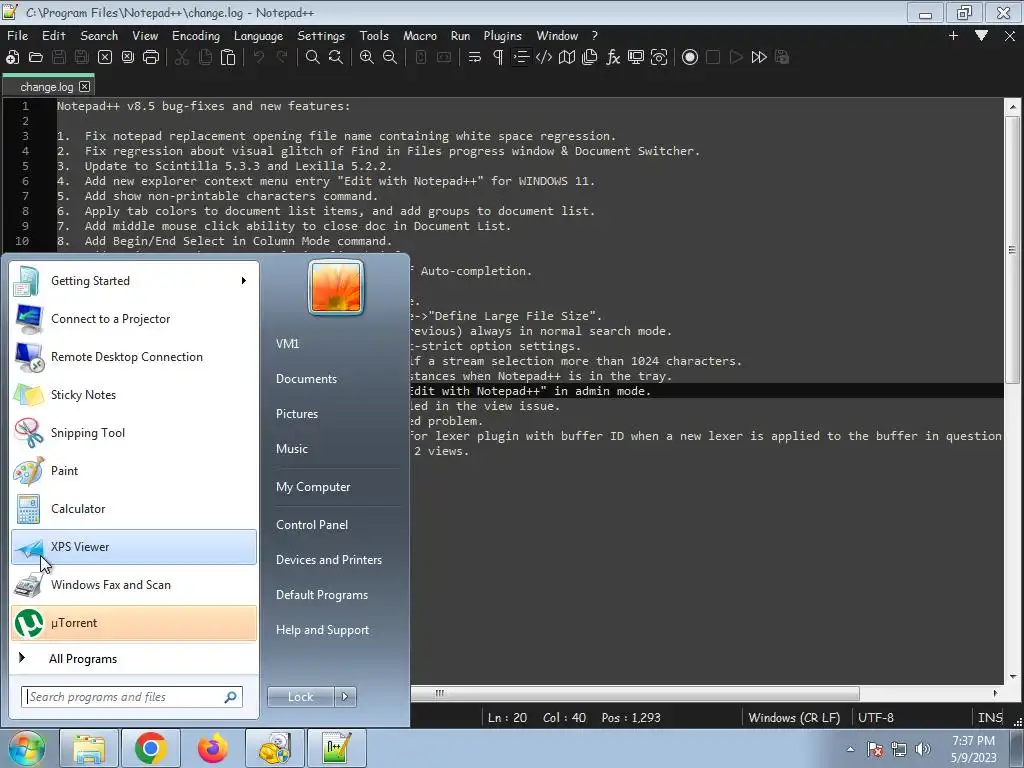The image size is (1024, 768).
Task: Click the plus icon at menu bar right
Action: pos(953,36)
